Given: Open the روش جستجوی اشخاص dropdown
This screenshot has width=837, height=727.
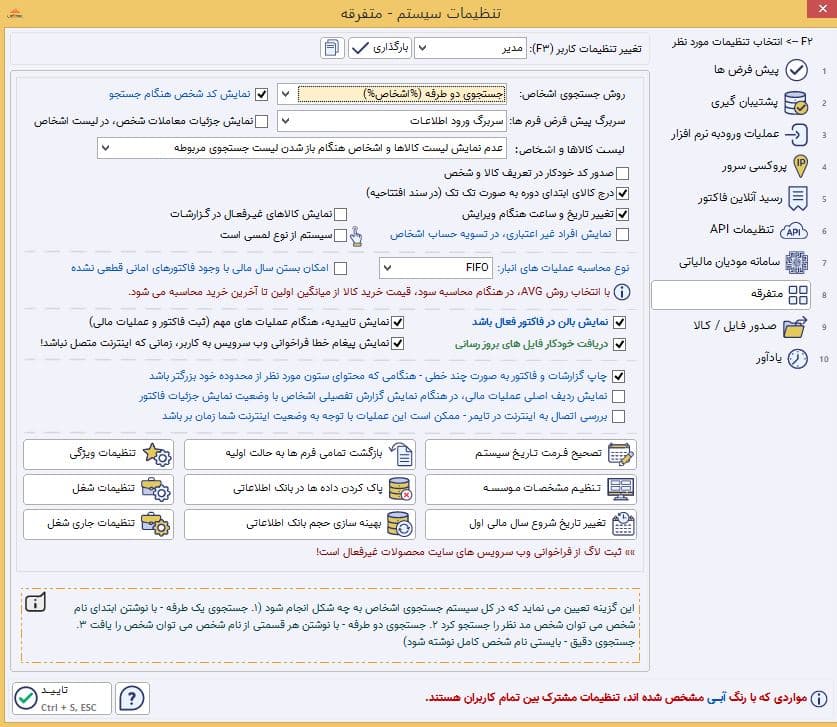Looking at the screenshot, I should click(x=286, y=94).
